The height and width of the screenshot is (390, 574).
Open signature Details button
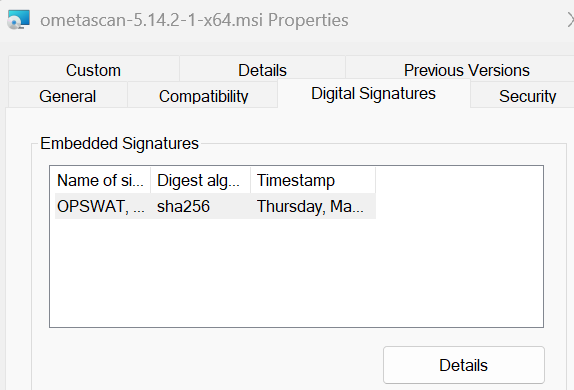(464, 365)
